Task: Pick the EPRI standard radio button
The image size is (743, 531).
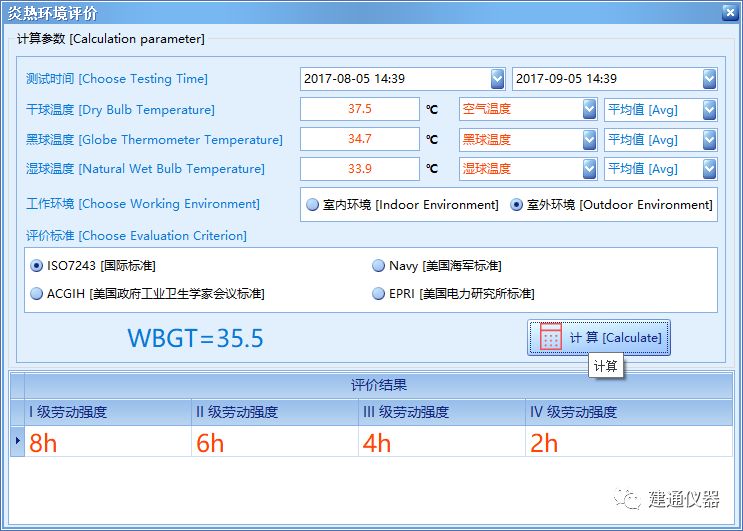Action: [378, 294]
